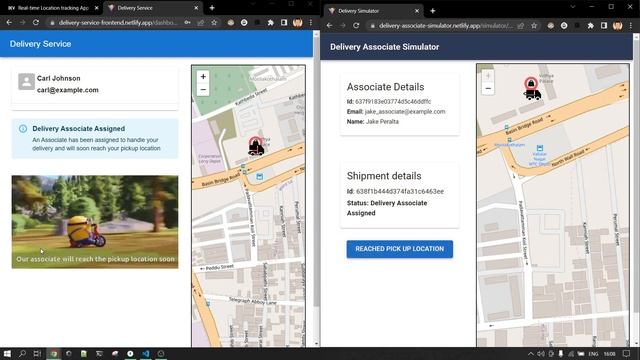The width and height of the screenshot is (640, 360).
Task: Reload the Delivery Simulator page
Action: (x=356, y=26)
